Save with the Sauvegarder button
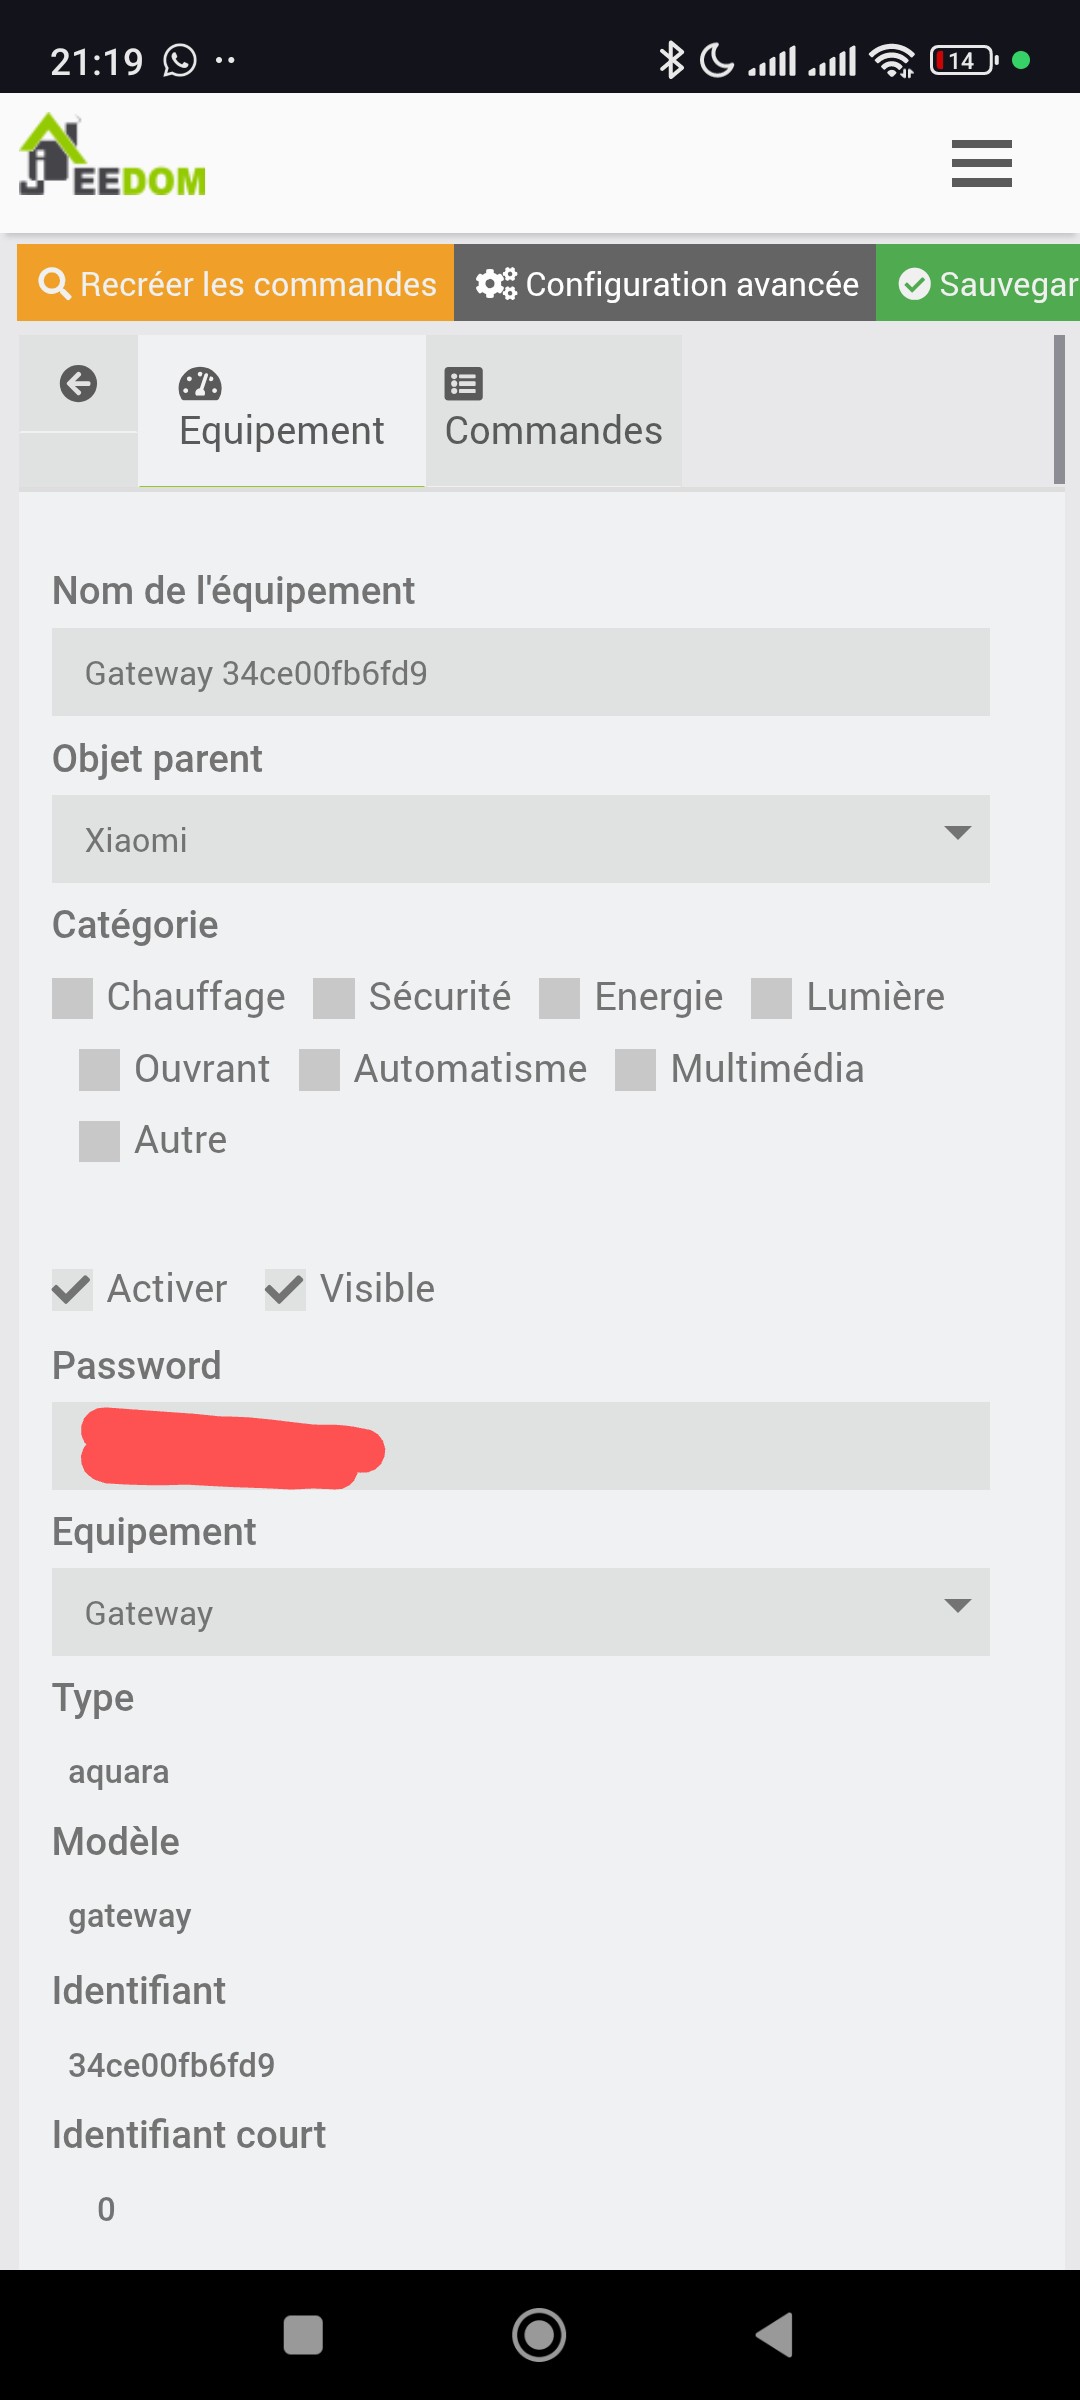 tap(978, 283)
